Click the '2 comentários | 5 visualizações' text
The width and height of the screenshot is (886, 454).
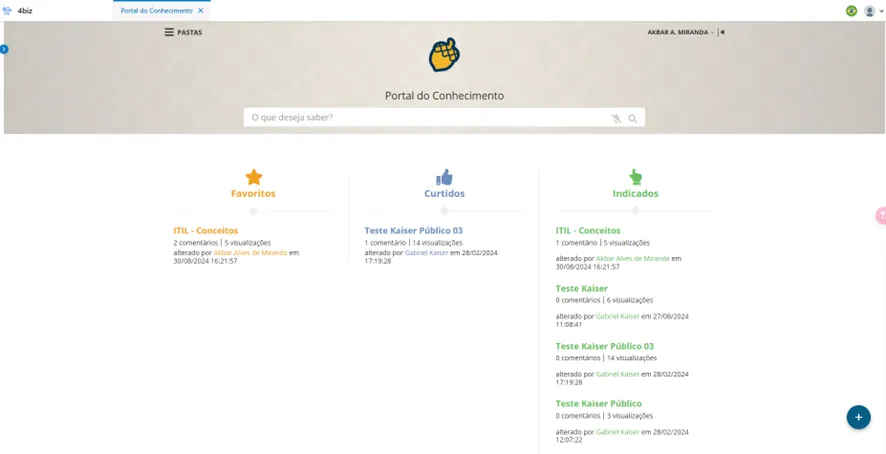click(x=222, y=243)
